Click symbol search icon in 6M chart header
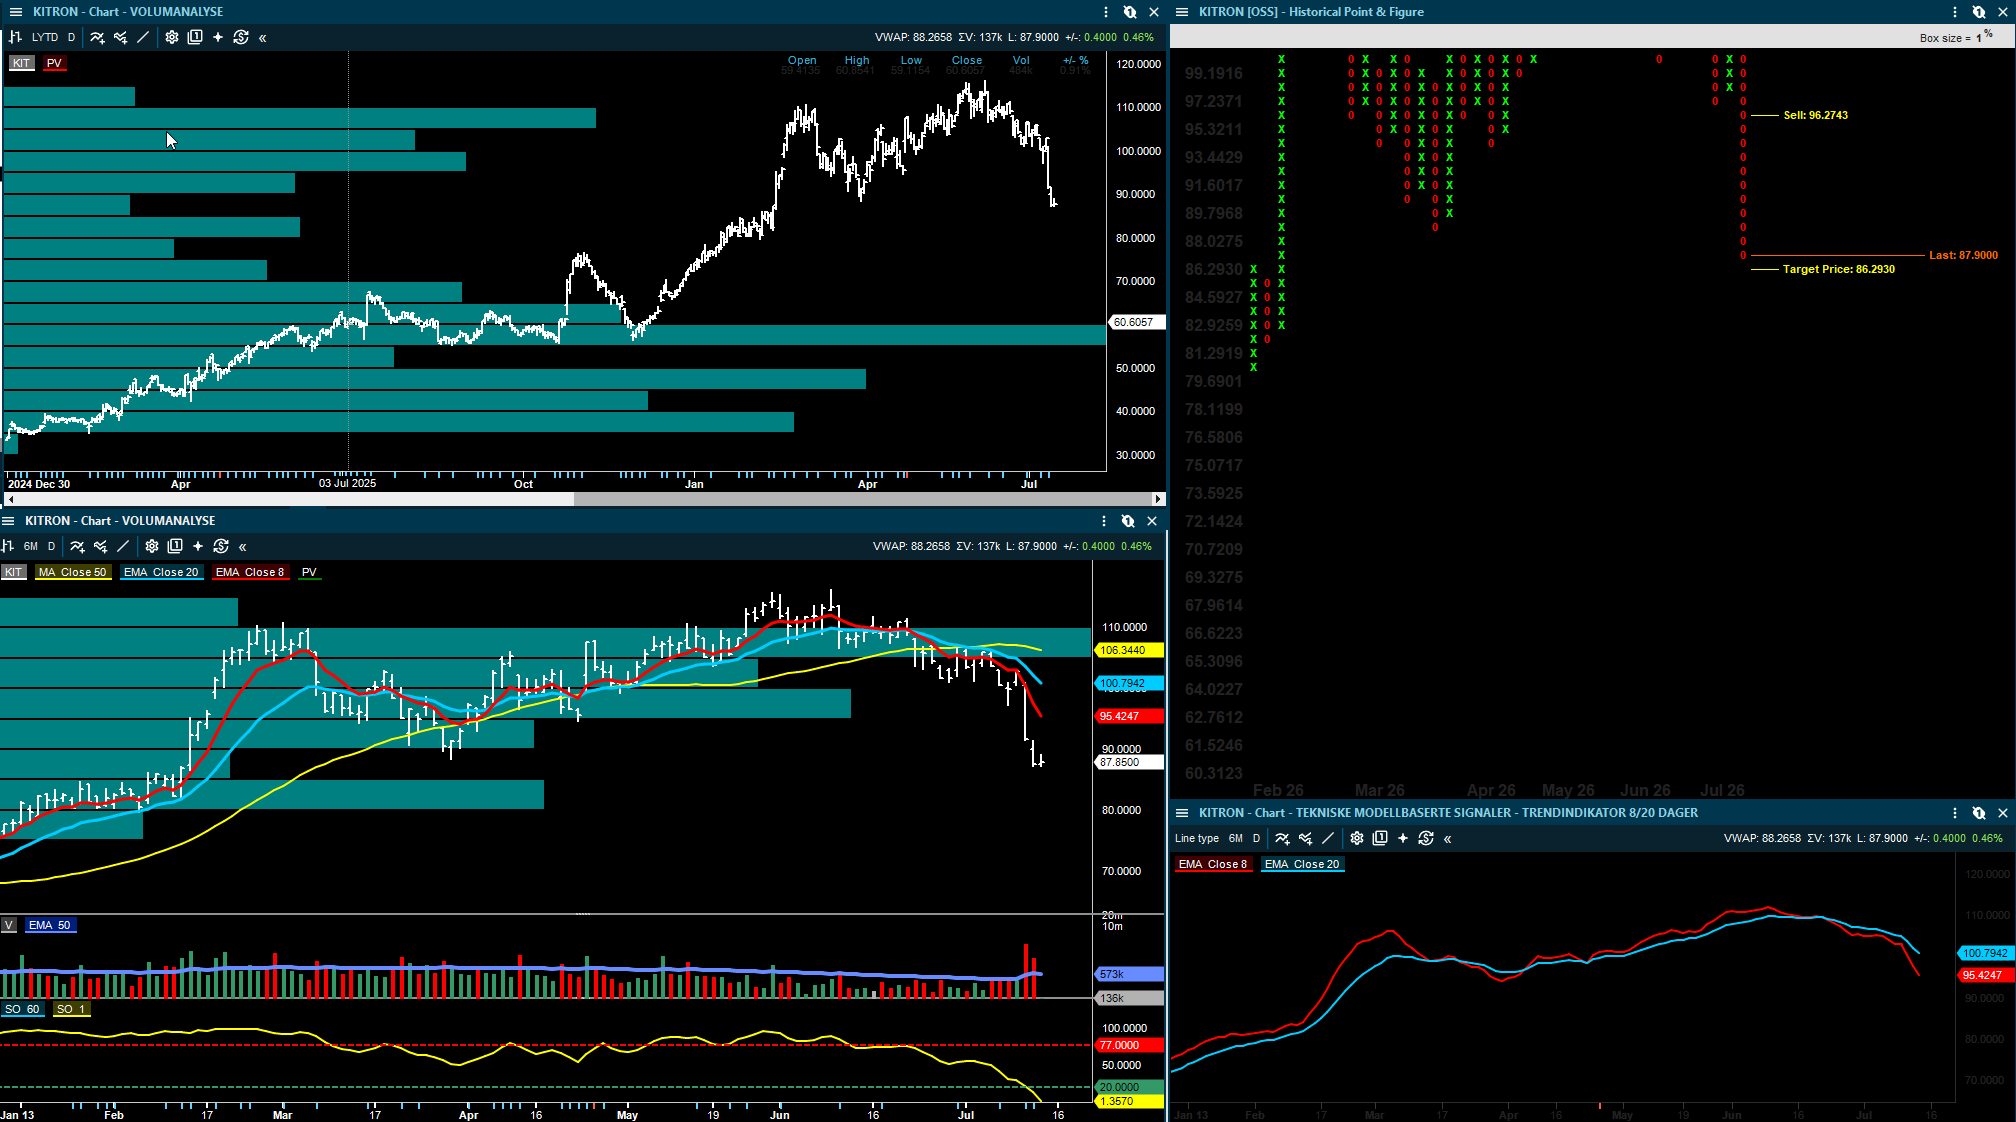Viewport: 2016px width, 1122px height. (1128, 521)
